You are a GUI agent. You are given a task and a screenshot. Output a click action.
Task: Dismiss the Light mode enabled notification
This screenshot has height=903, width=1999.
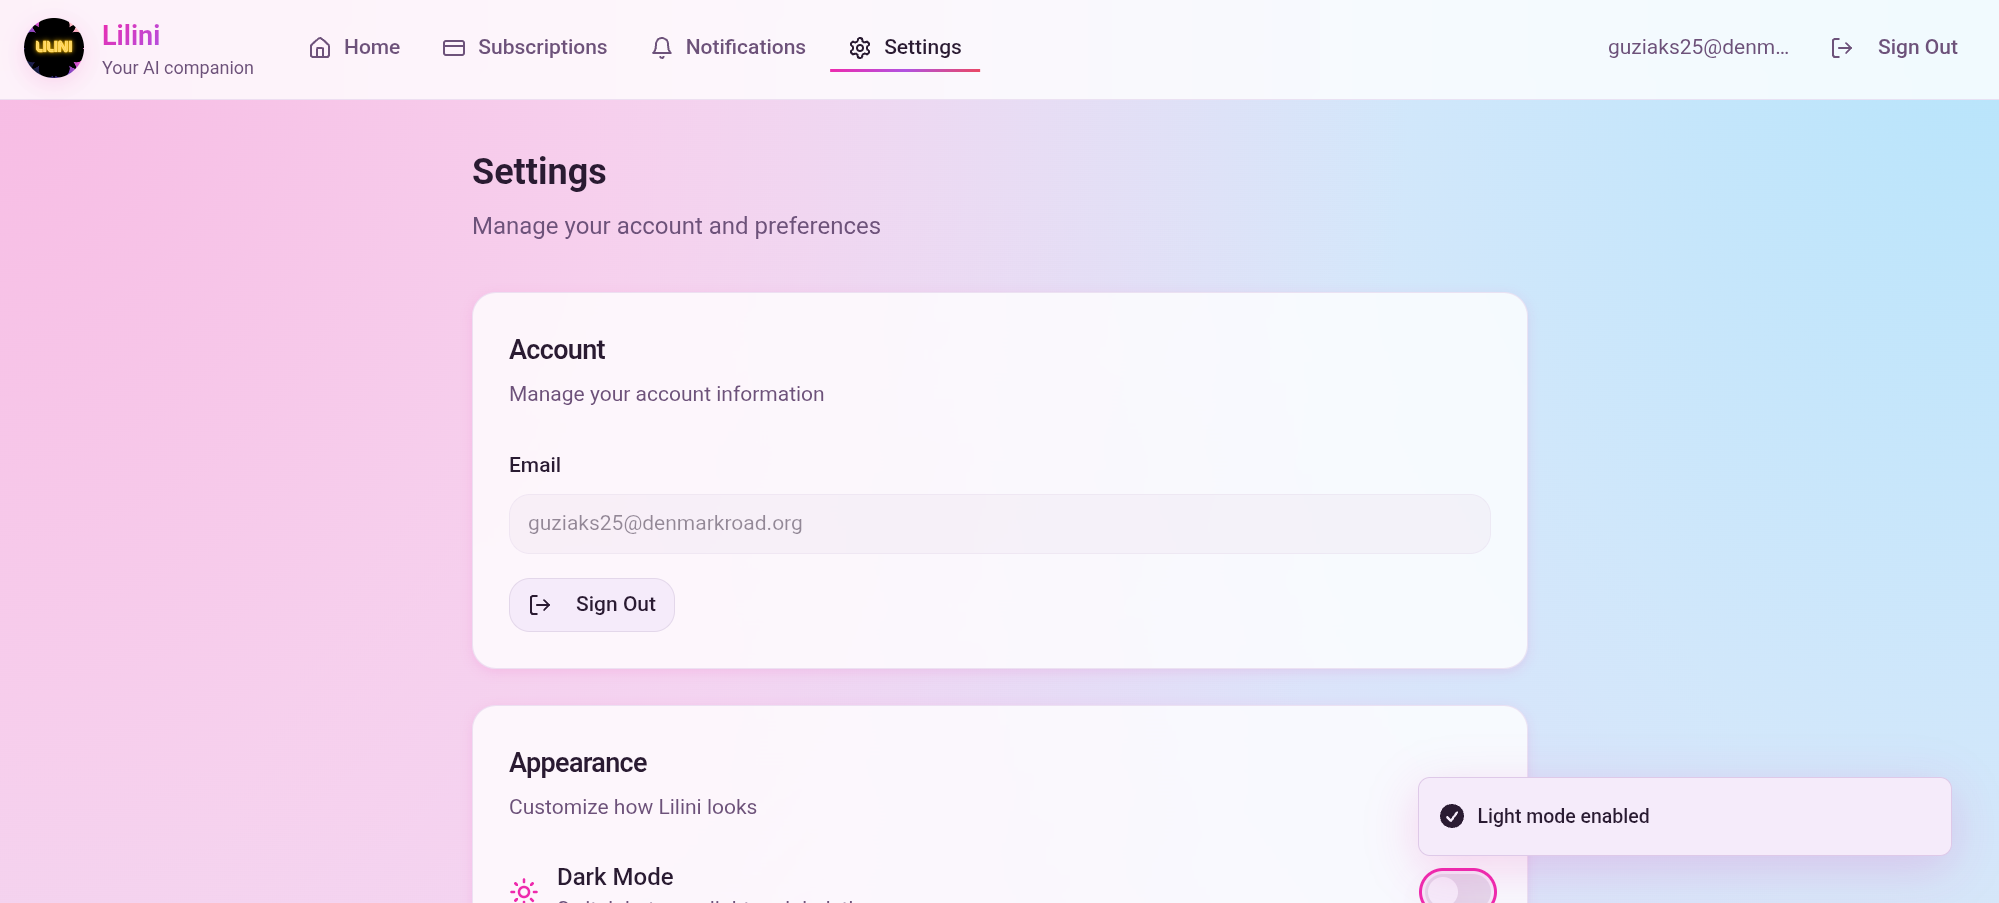1683,816
